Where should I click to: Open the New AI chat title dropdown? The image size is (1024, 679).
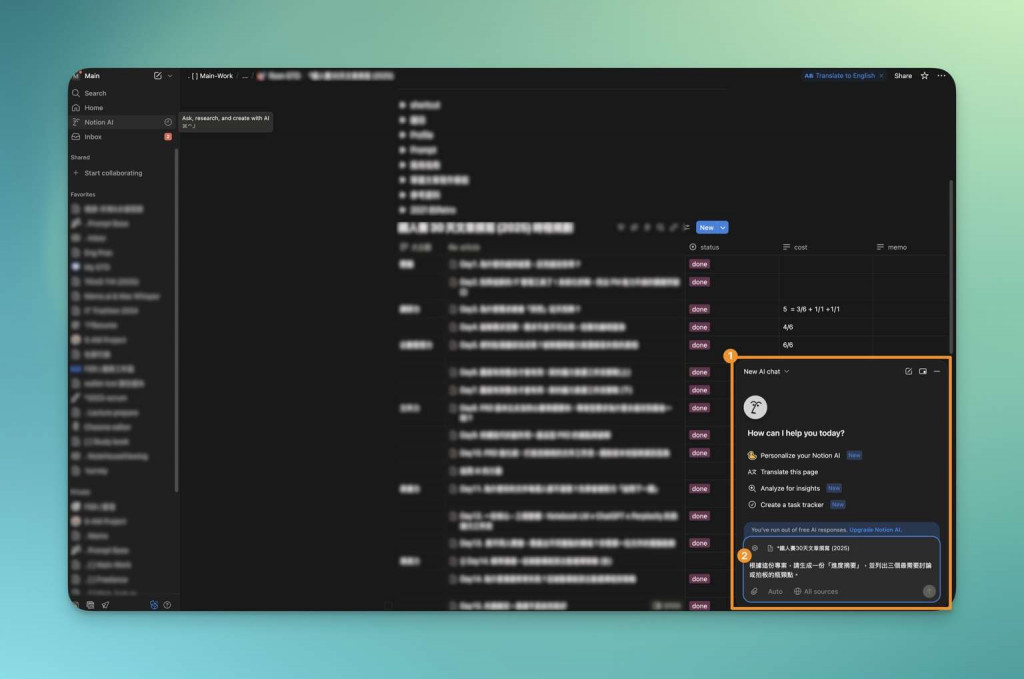pos(766,371)
